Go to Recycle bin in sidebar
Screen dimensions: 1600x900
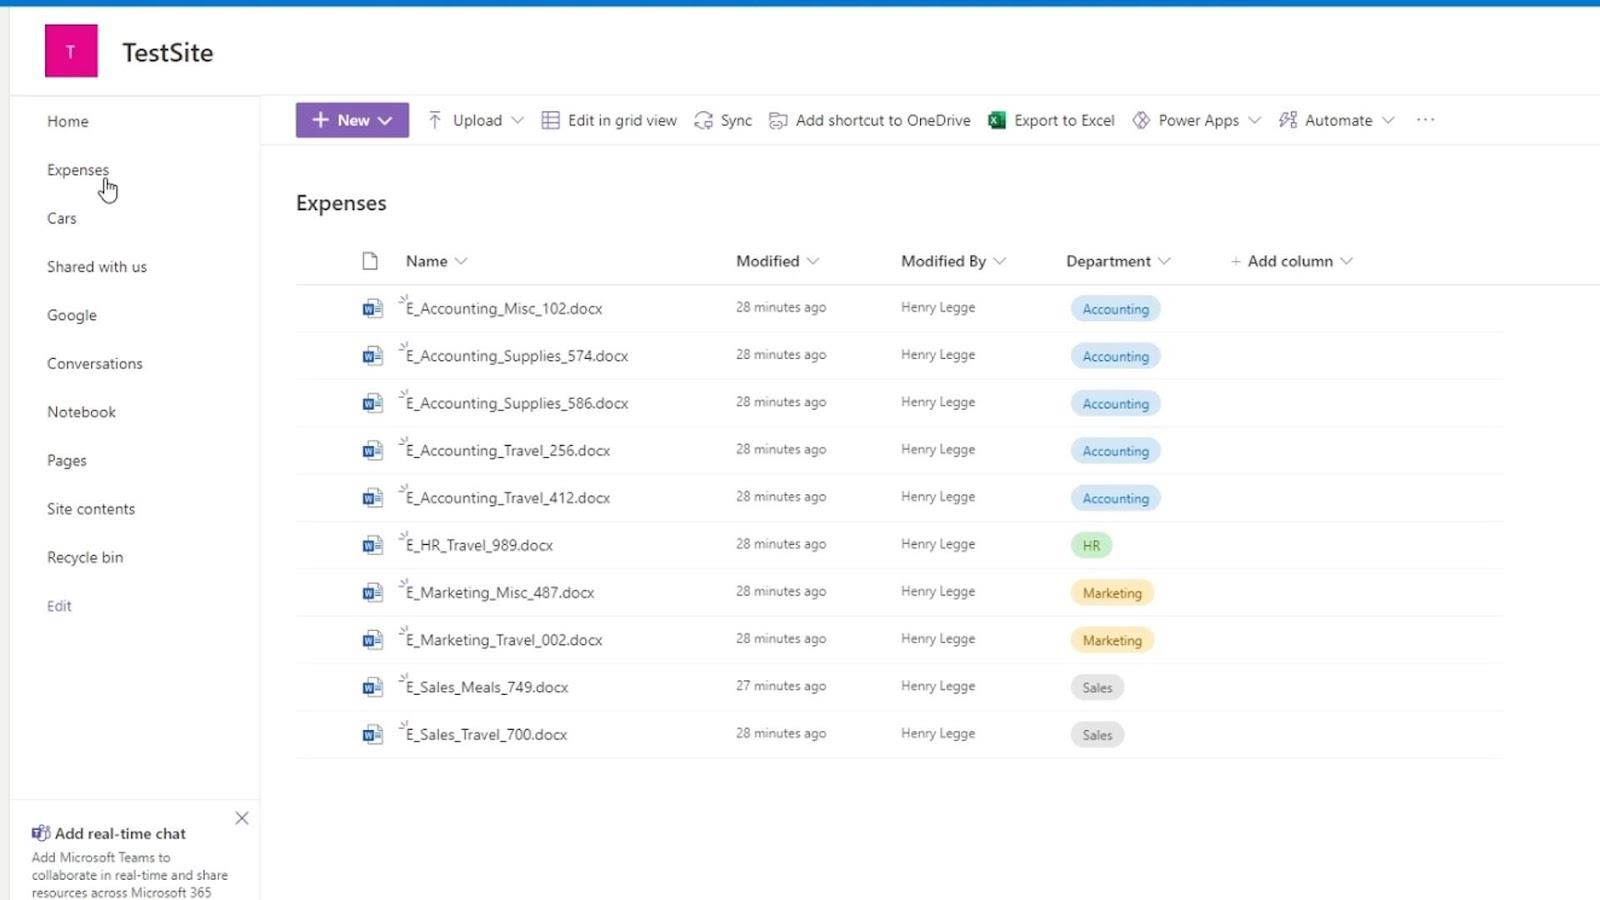pyautogui.click(x=85, y=557)
